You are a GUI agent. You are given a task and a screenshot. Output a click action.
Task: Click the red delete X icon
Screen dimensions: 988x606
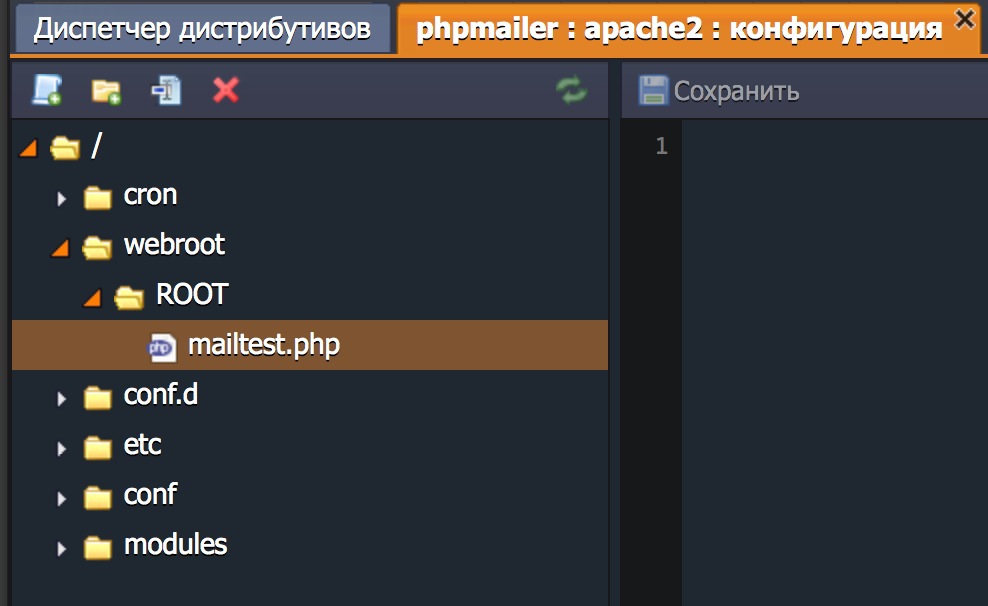pyautogui.click(x=226, y=91)
